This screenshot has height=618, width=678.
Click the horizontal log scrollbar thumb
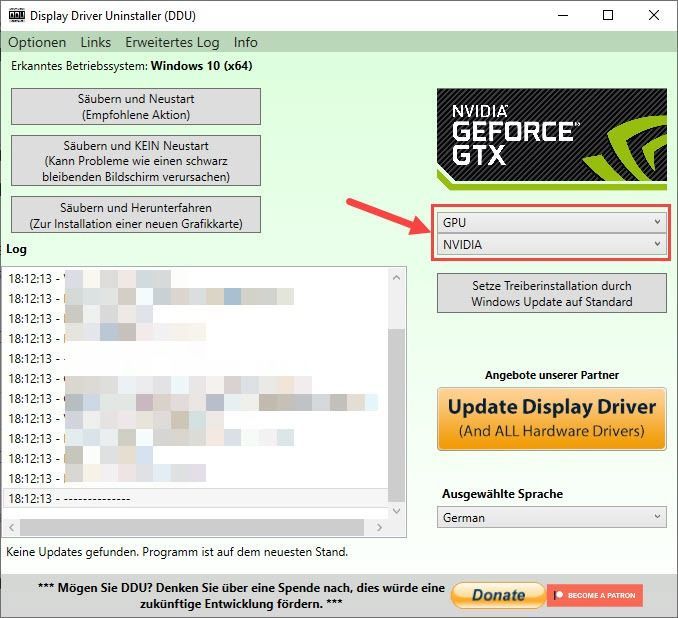[x=192, y=527]
